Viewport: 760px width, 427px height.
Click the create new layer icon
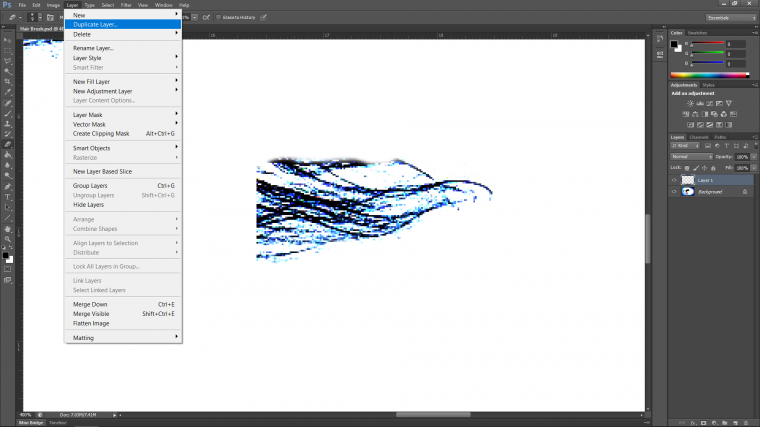[735, 423]
